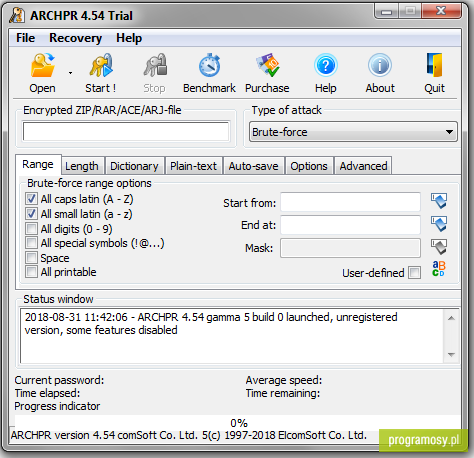Screen dimensions: 474x458
Task: Switch to the Length tab
Action: point(82,166)
